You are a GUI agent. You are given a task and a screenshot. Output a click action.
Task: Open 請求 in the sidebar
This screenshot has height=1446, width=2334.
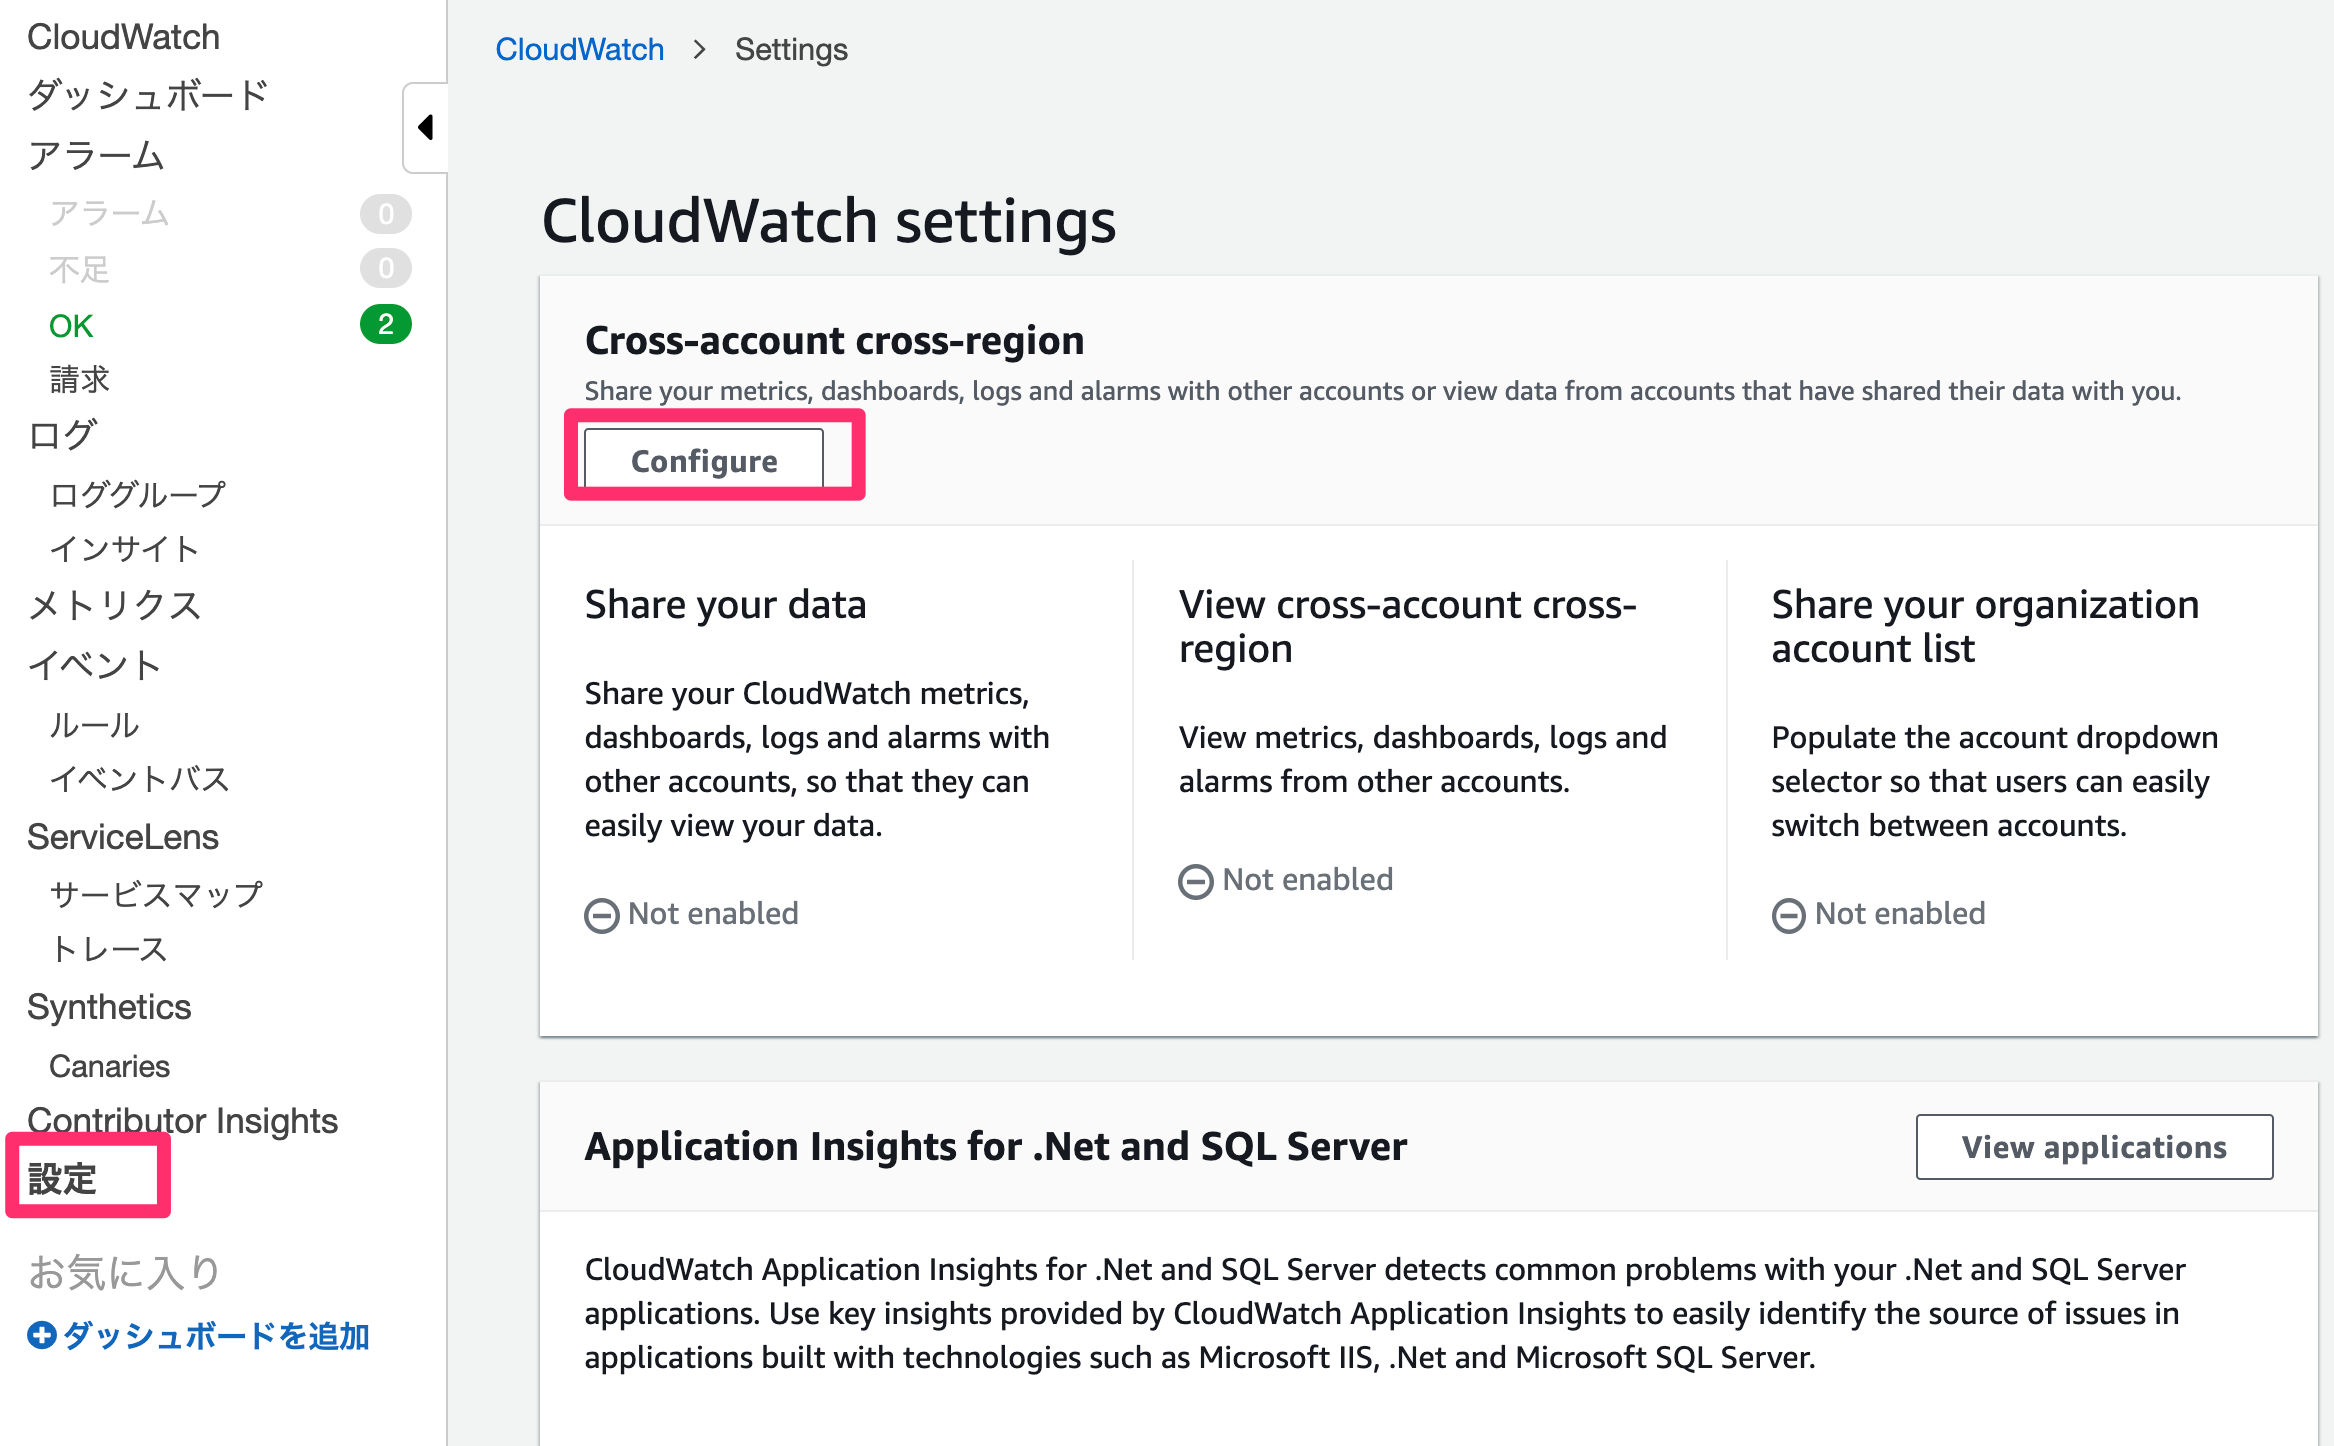pos(79,379)
